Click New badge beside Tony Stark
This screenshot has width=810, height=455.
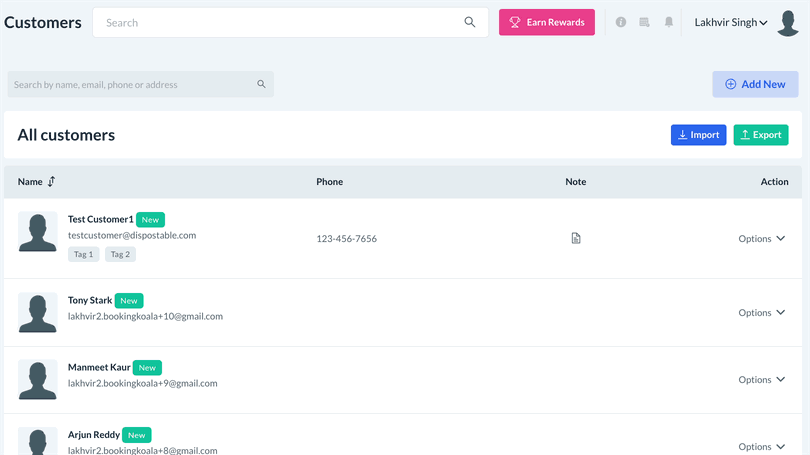(129, 301)
